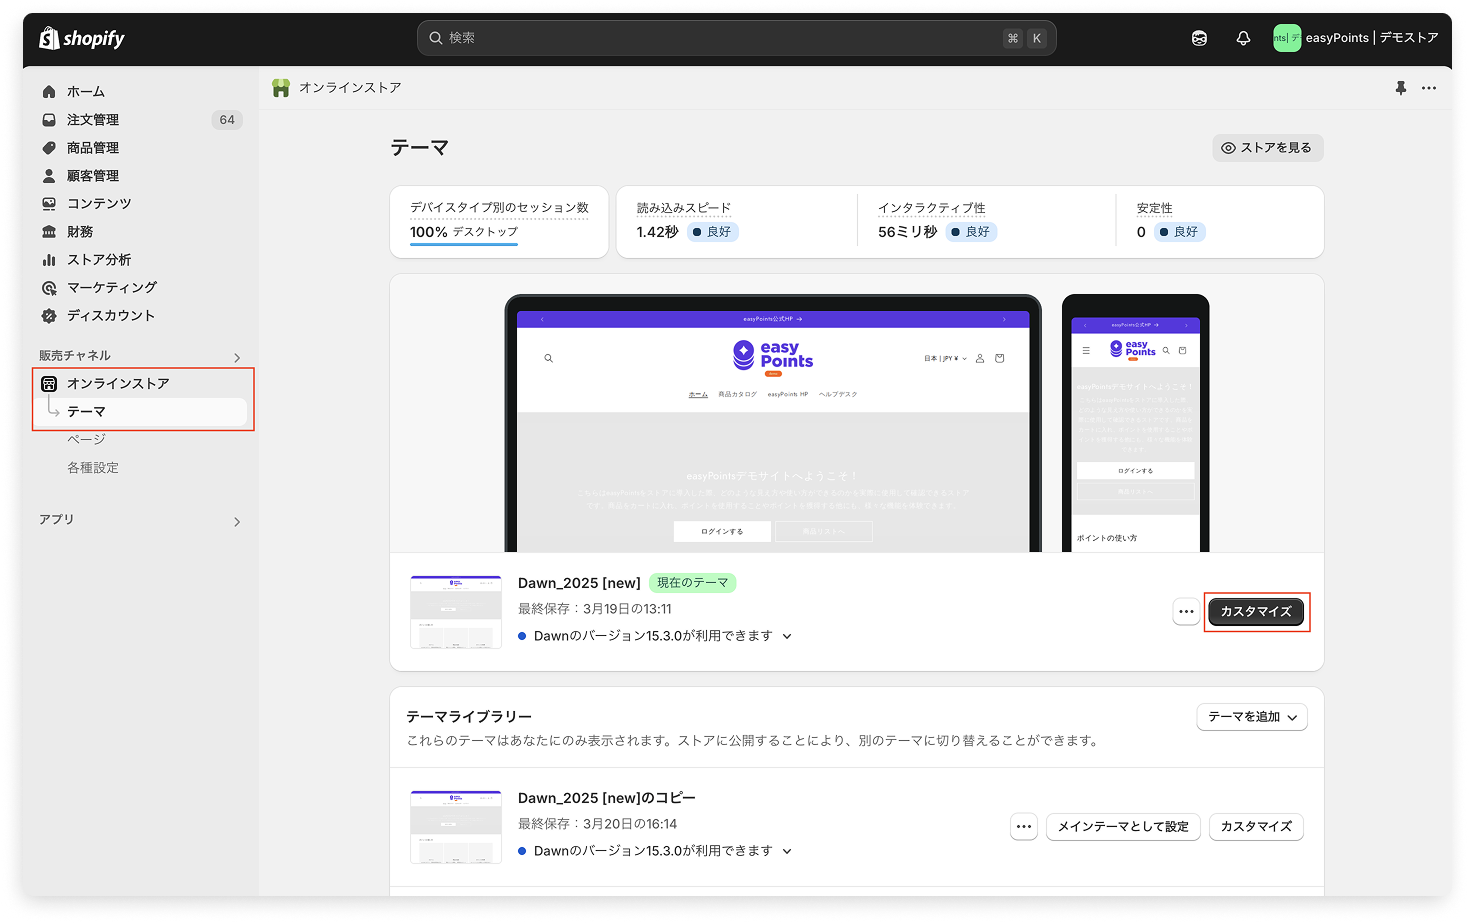Click the search magnifier icon

(436, 38)
